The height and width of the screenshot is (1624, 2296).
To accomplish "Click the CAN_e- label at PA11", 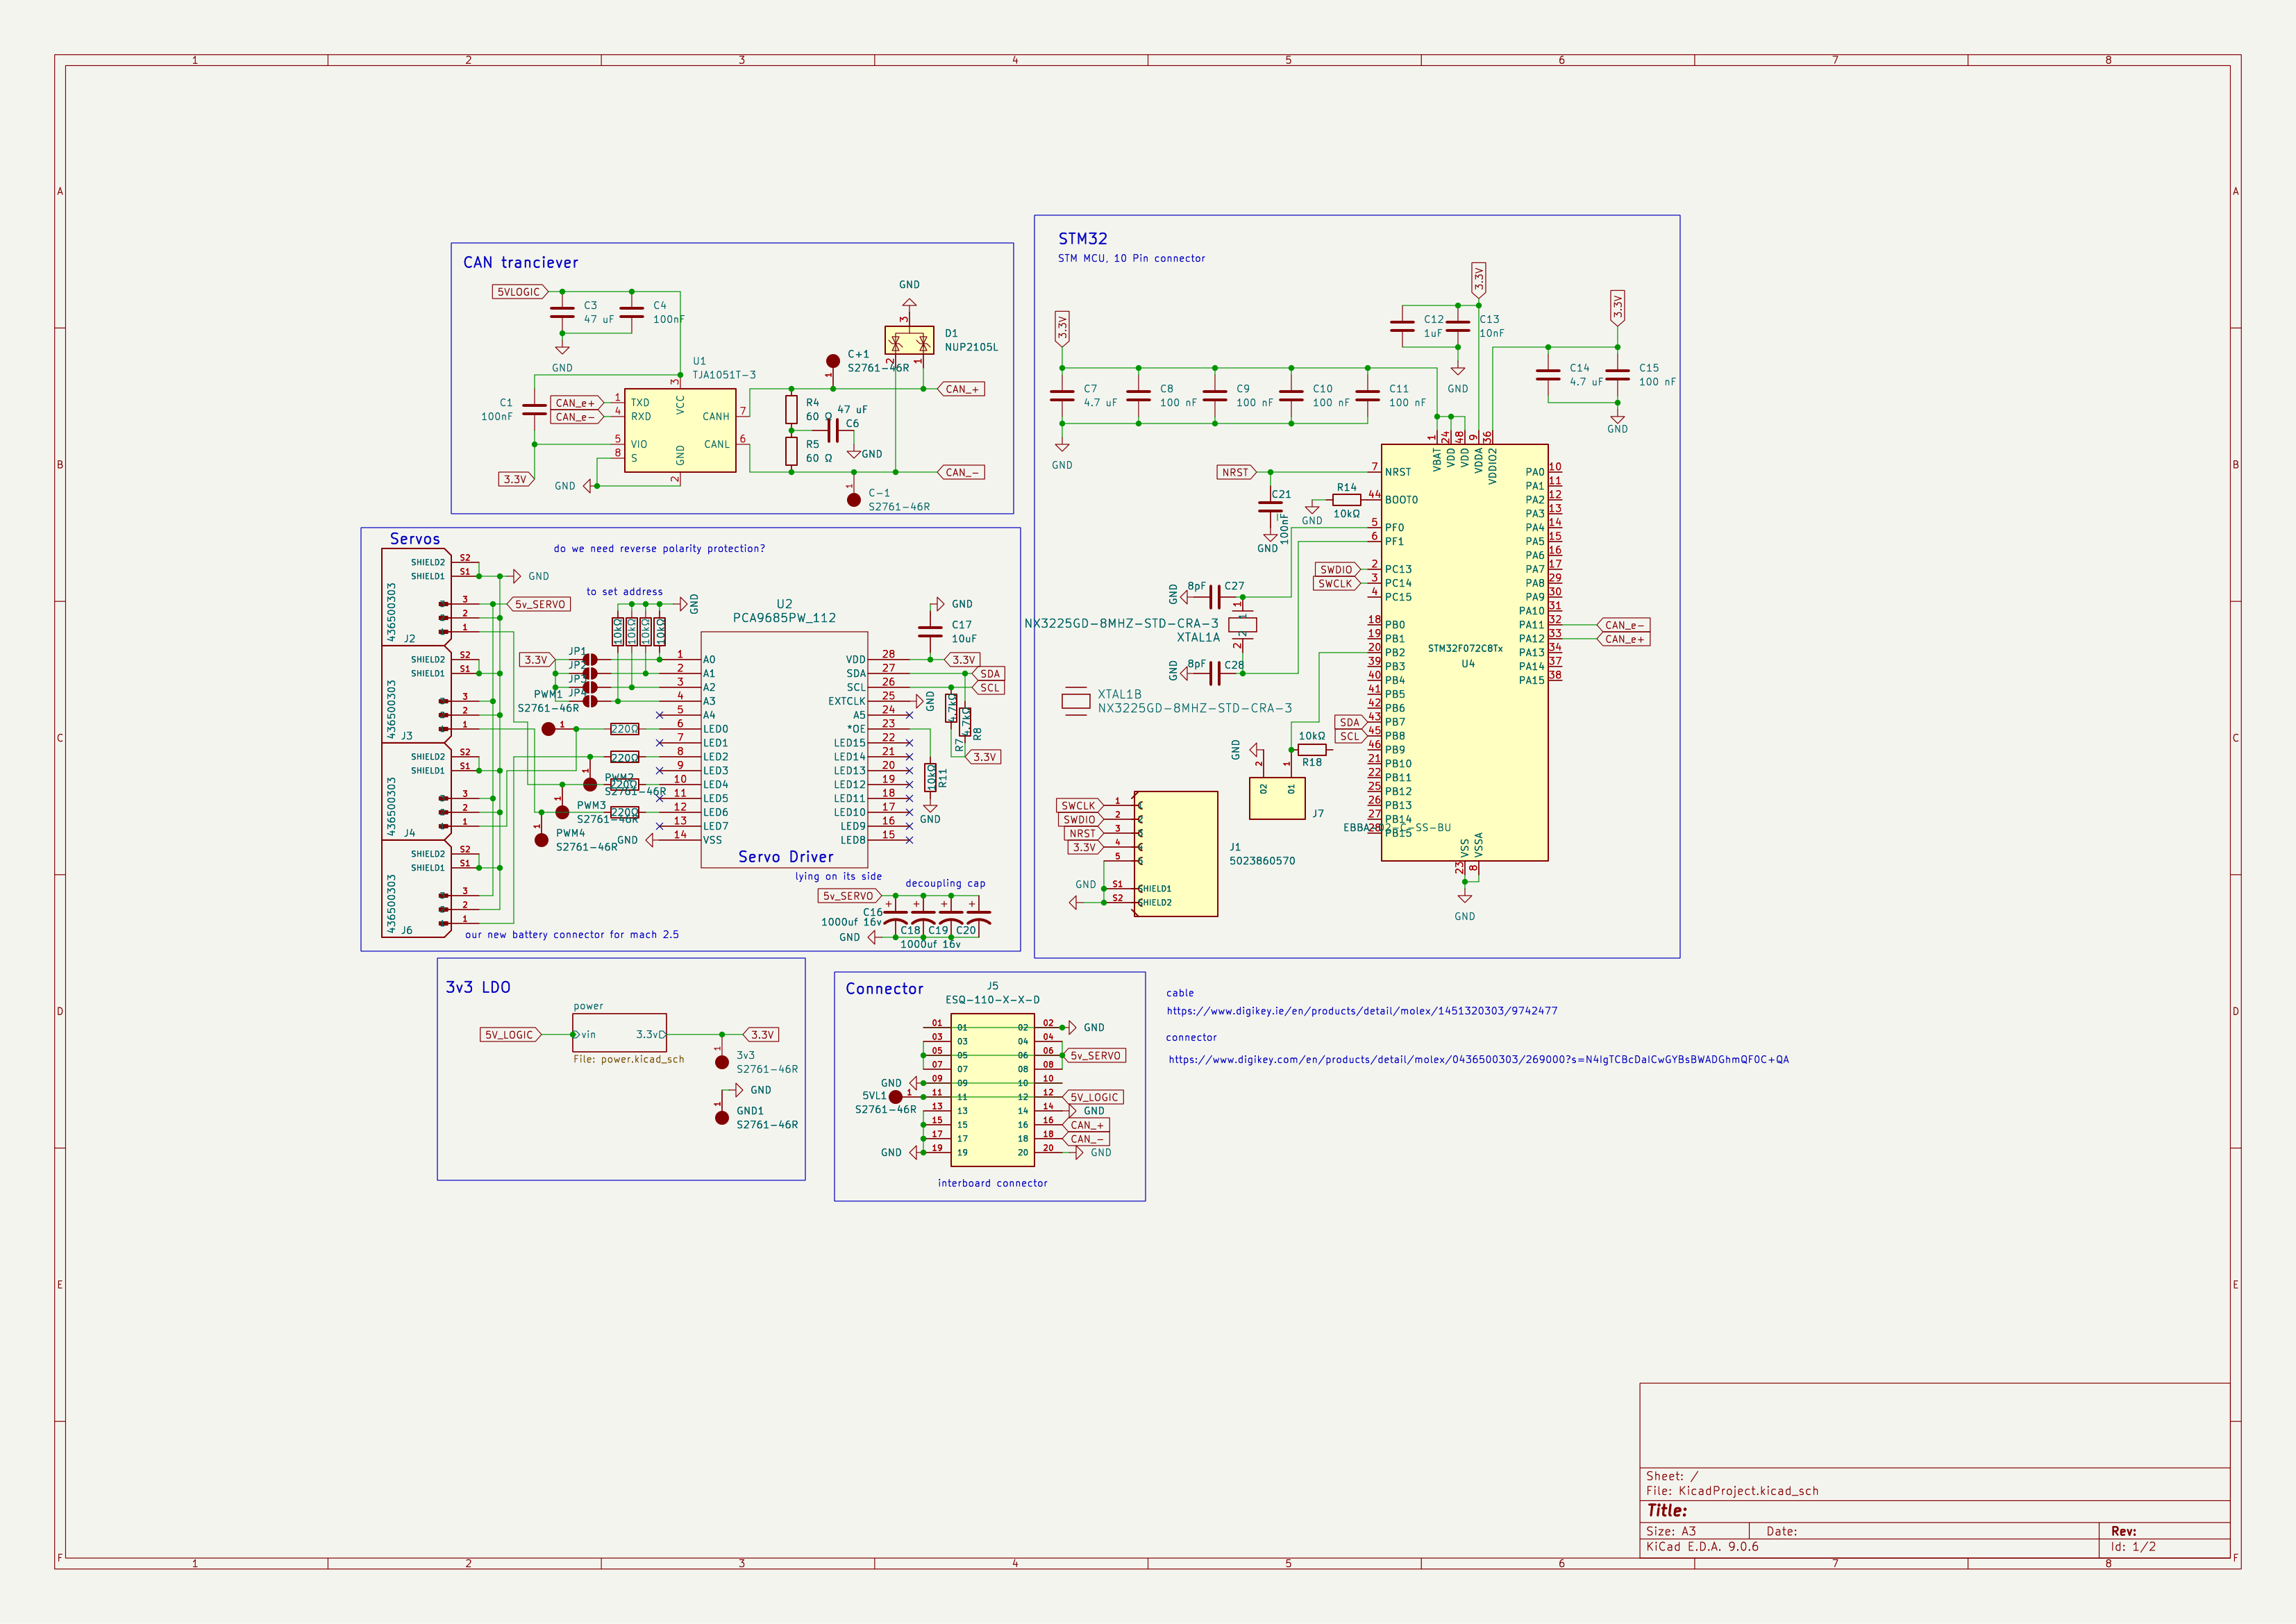I will (1623, 625).
